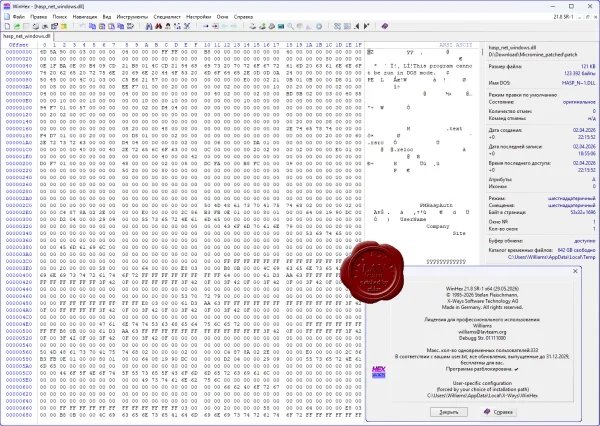This screenshot has width=600, height=426.
Task: Open the Навигация menu
Action: [85, 17]
